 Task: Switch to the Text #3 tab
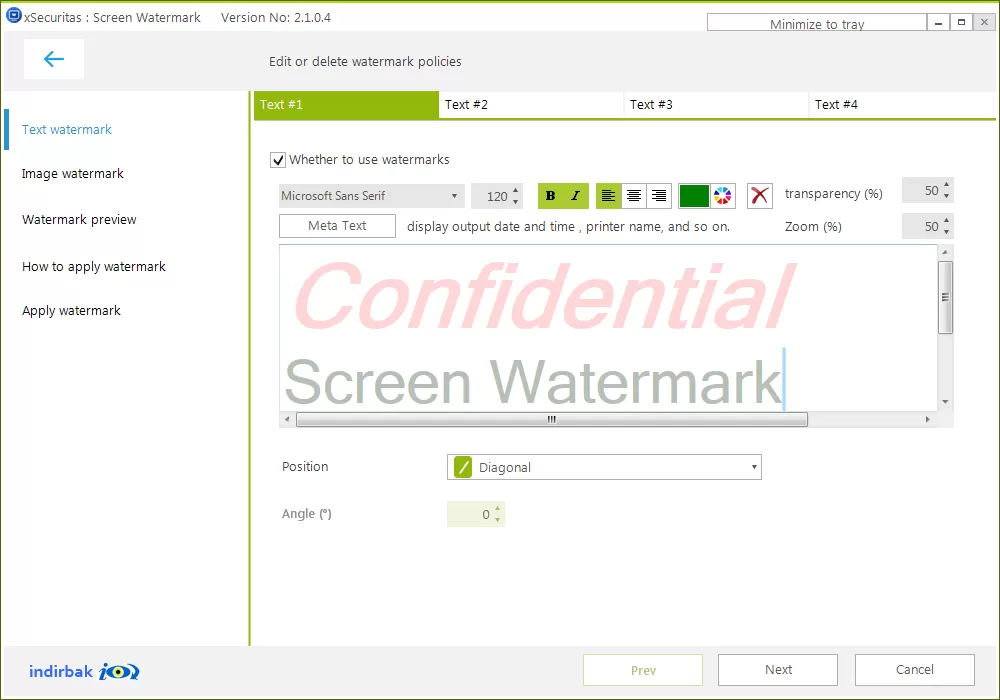coord(716,105)
